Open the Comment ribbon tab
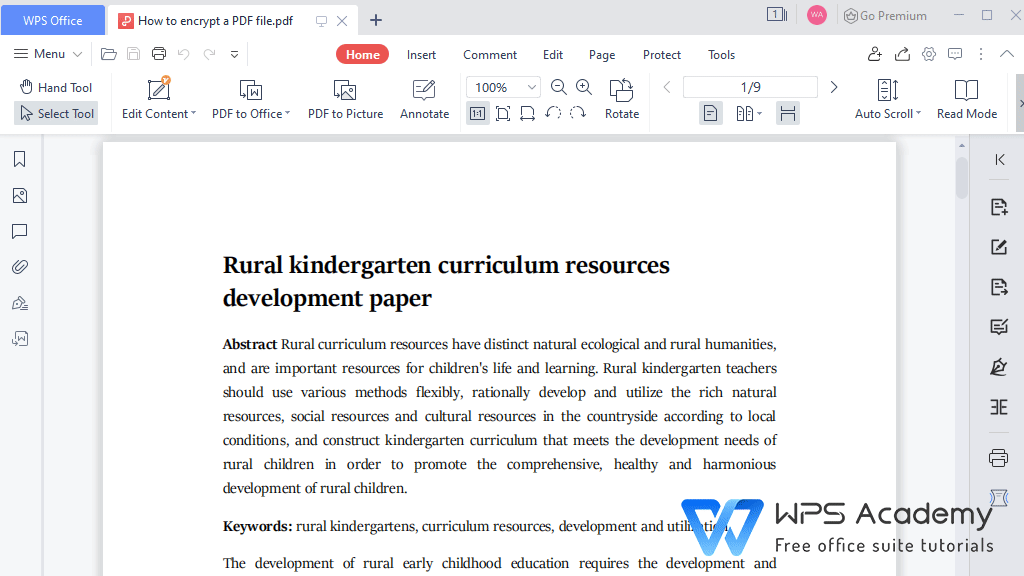This screenshot has width=1024, height=576. click(x=490, y=55)
